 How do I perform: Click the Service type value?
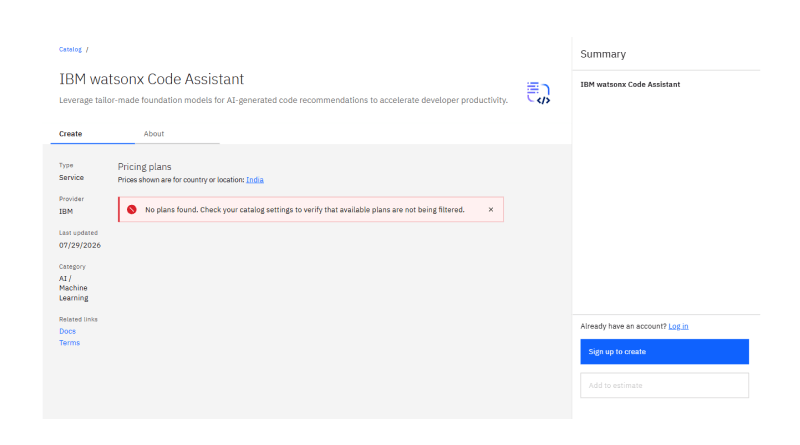tap(71, 178)
